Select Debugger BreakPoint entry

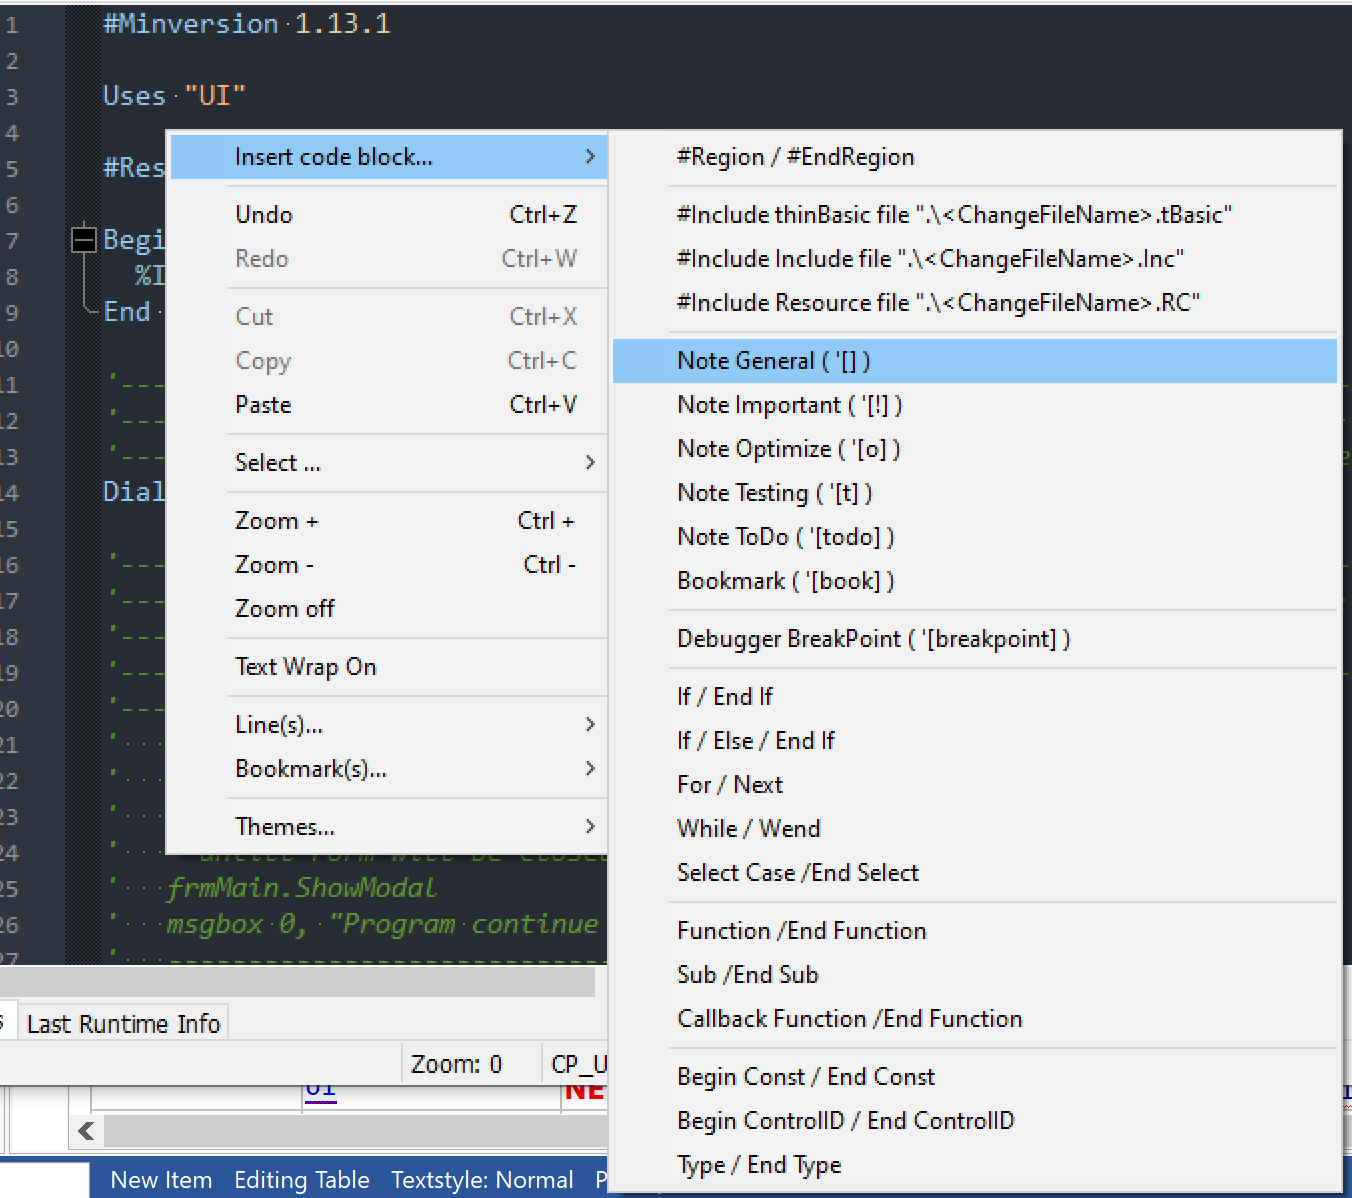coord(873,639)
